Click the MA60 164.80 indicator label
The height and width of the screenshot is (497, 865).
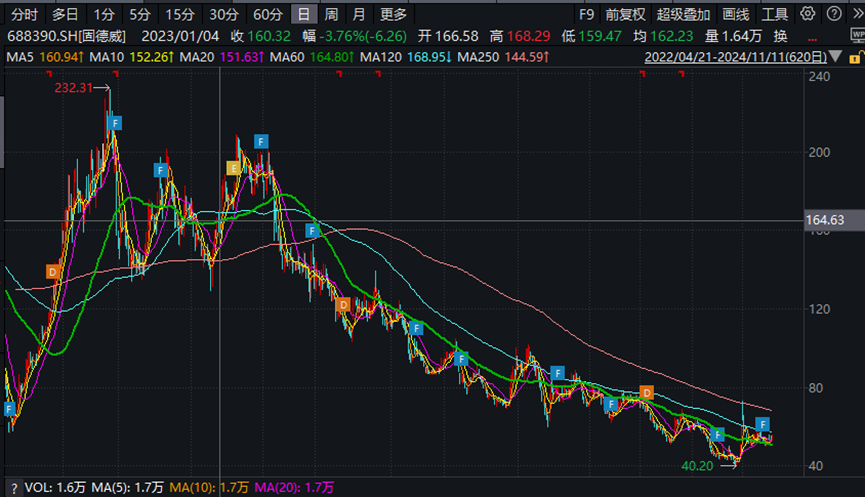(x=312, y=57)
